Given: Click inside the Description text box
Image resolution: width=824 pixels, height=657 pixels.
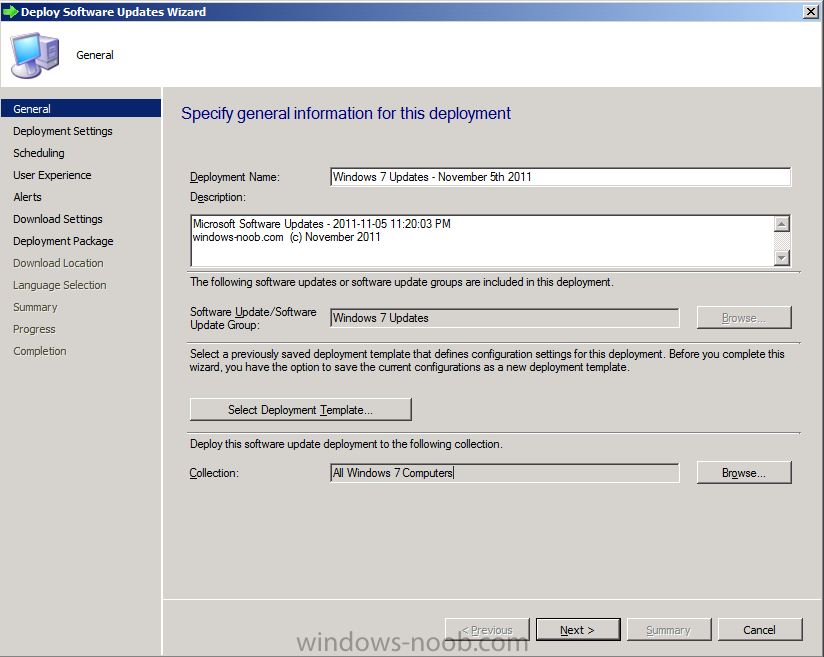Looking at the screenshot, I should tap(482, 240).
